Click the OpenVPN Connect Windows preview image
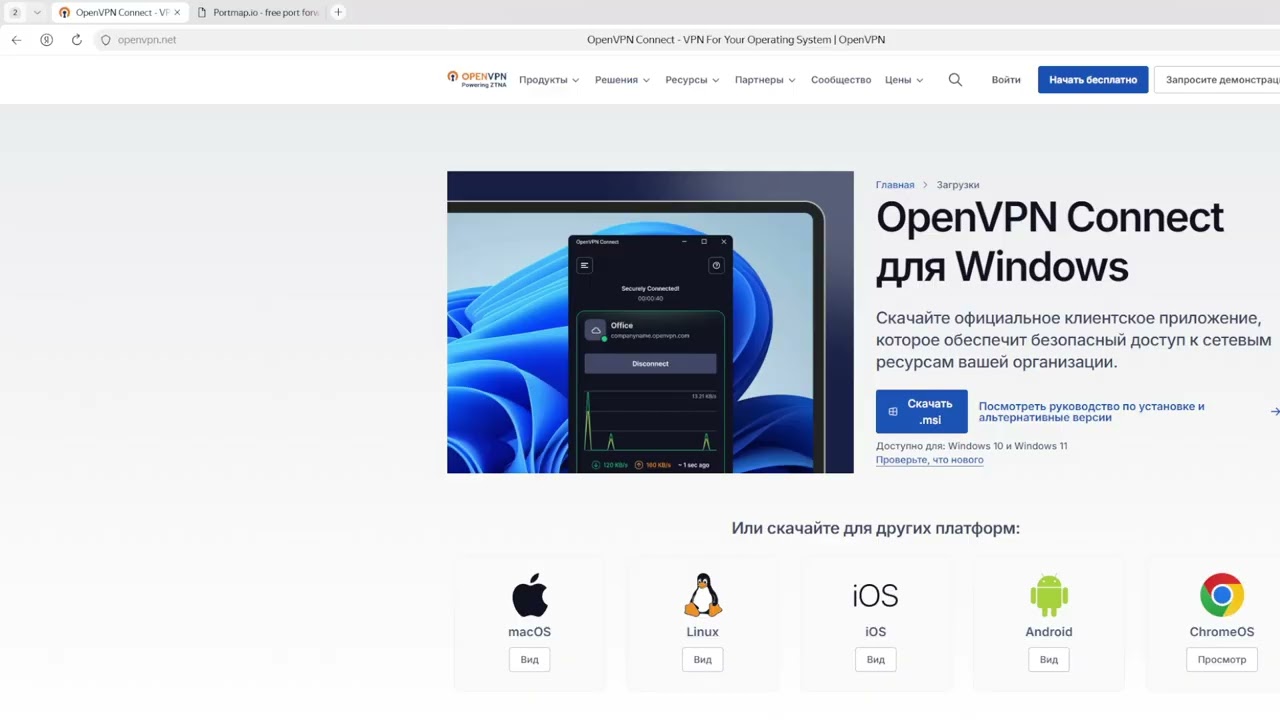1280x720 pixels. click(650, 322)
